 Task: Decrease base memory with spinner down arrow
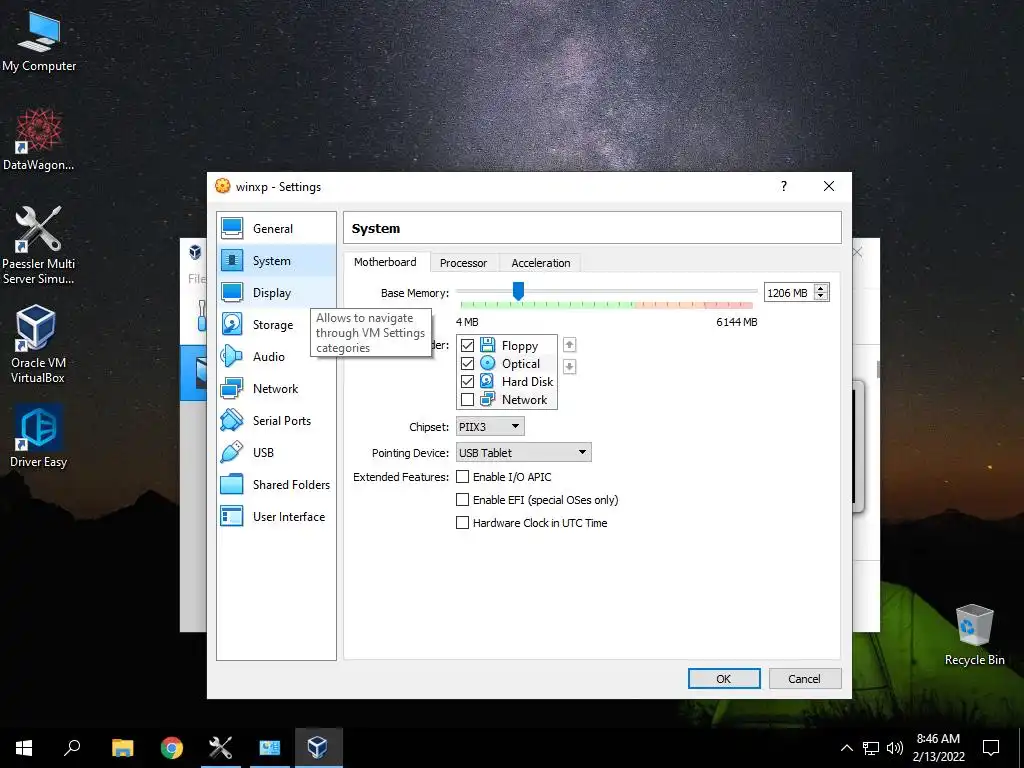point(822,297)
